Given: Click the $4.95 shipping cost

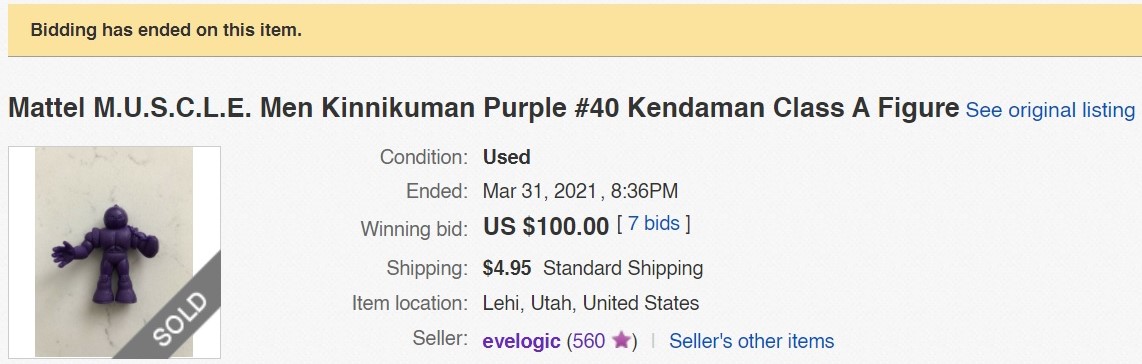Looking at the screenshot, I should coord(507,268).
